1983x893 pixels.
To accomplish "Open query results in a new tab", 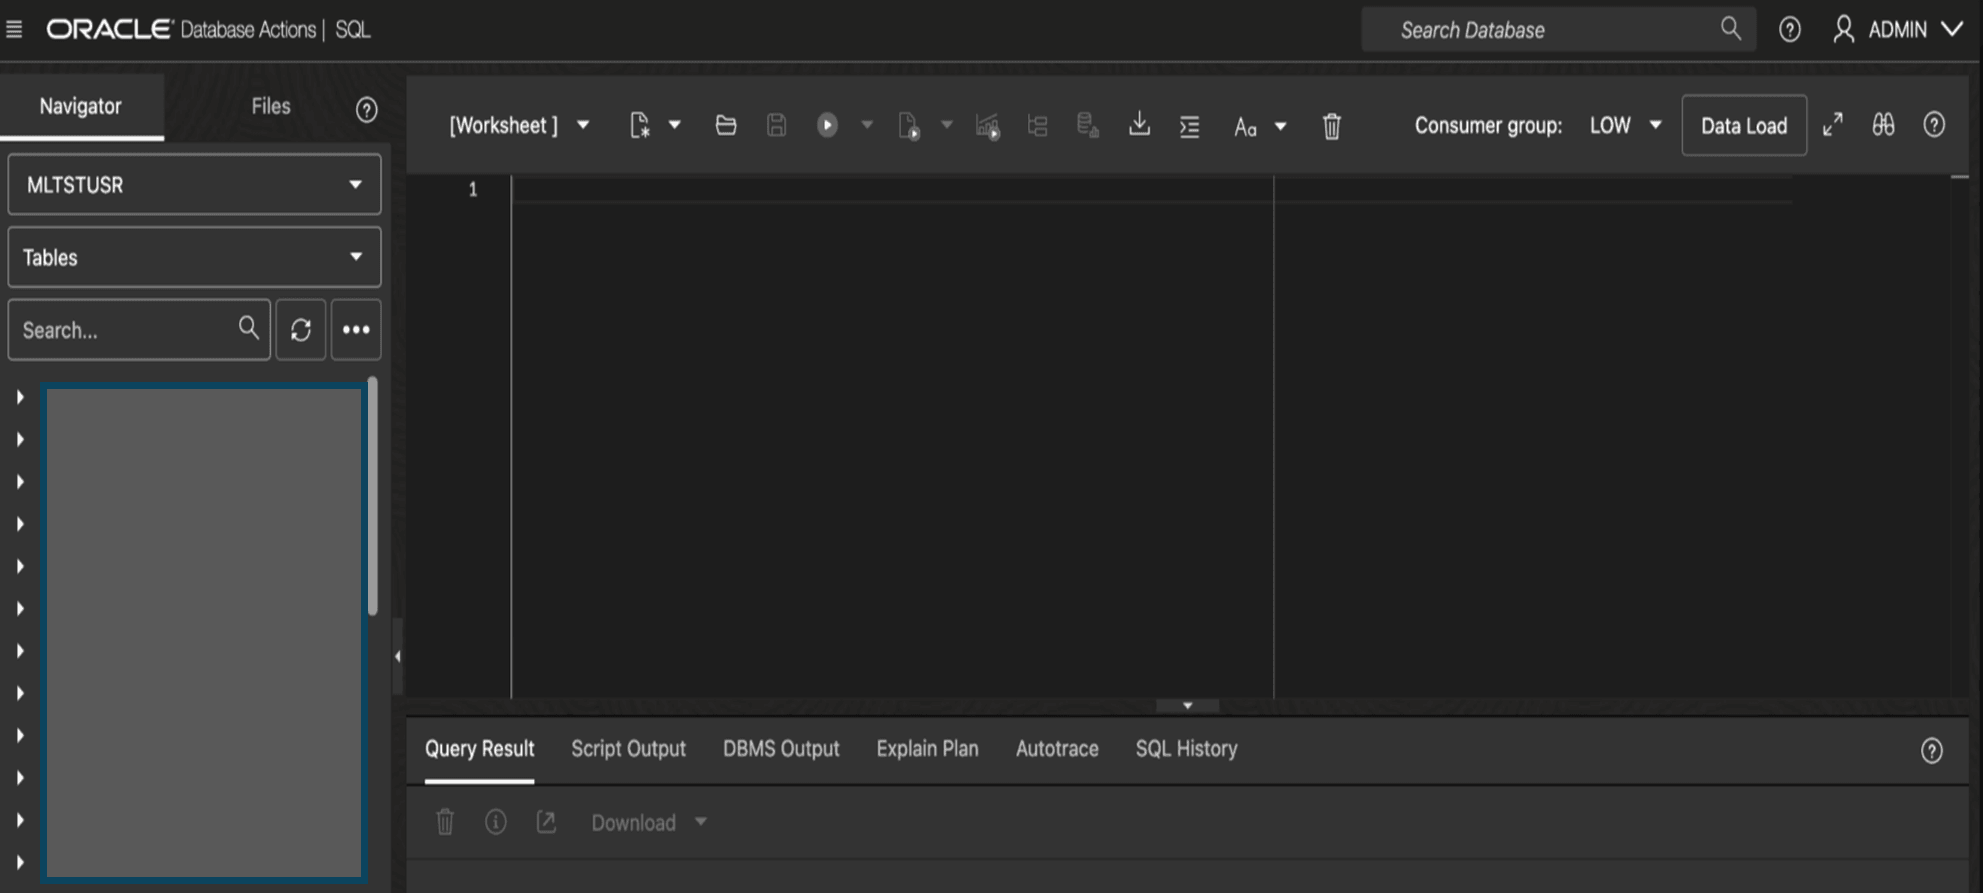I will click(x=546, y=822).
